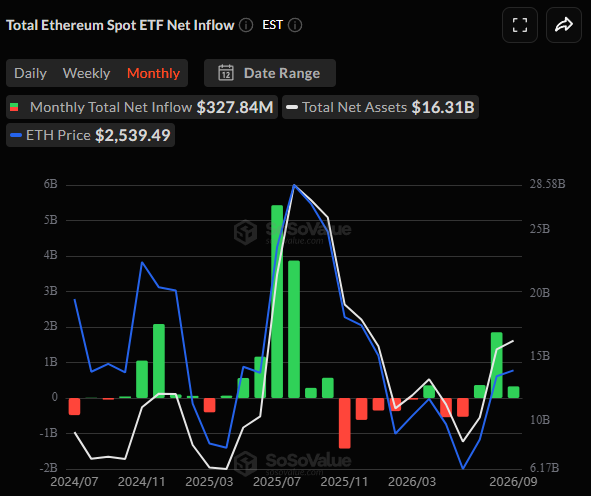Click the 2025/11 axis label
This screenshot has height=496, width=591.
tap(344, 482)
